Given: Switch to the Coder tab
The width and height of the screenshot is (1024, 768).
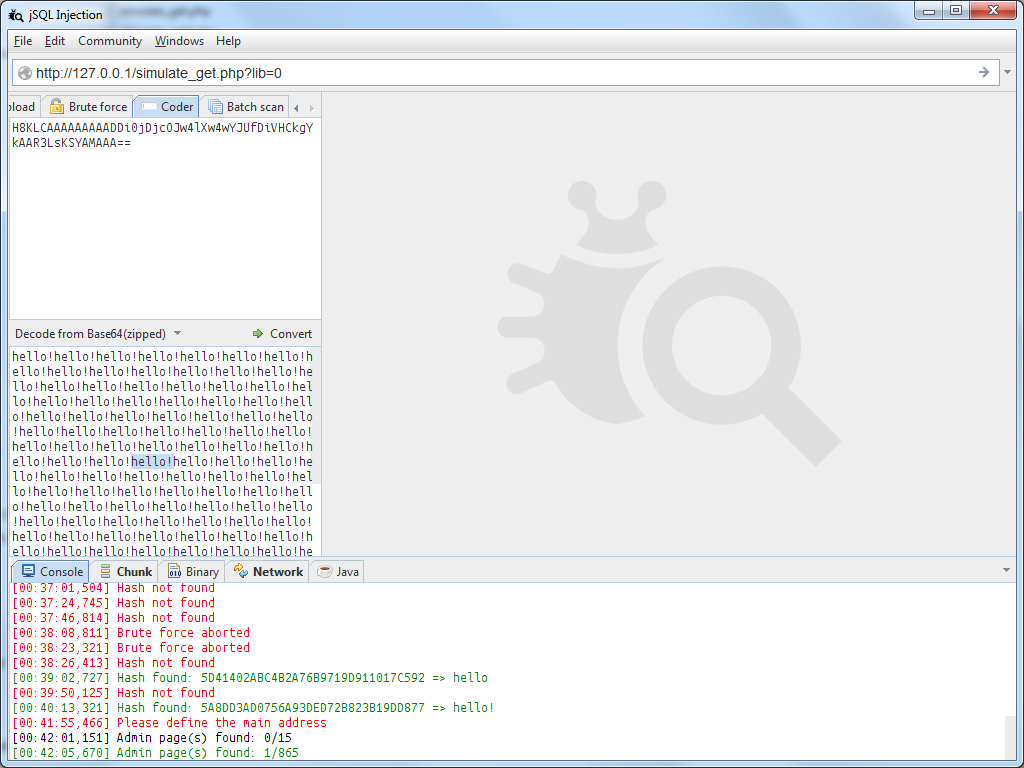Looking at the screenshot, I should pos(167,106).
